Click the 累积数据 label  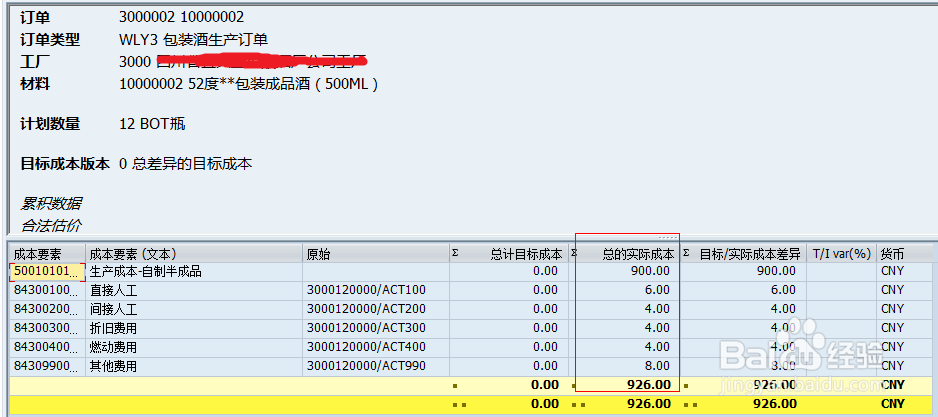point(51,203)
